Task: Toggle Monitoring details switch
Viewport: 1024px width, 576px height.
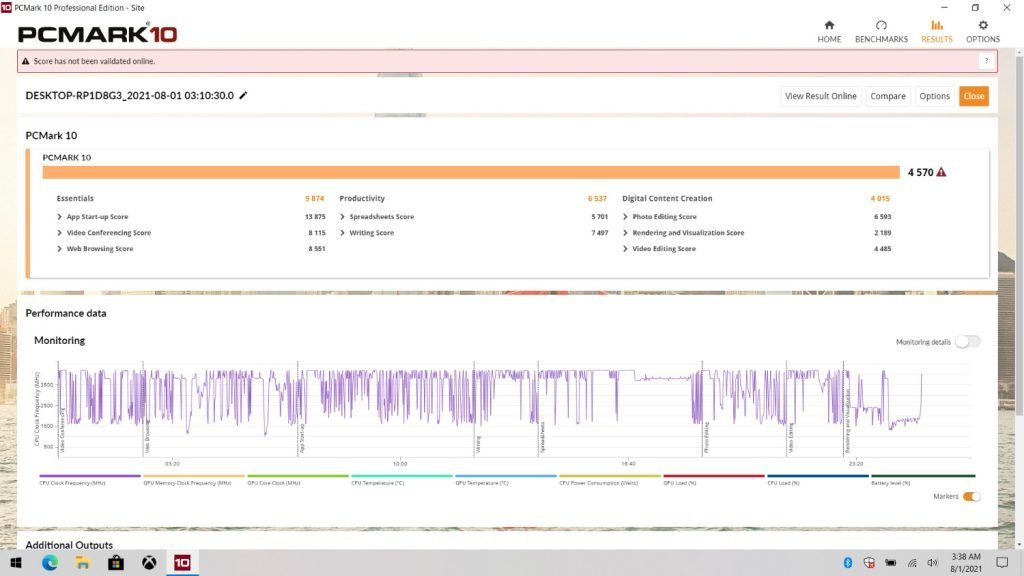Action: (967, 342)
